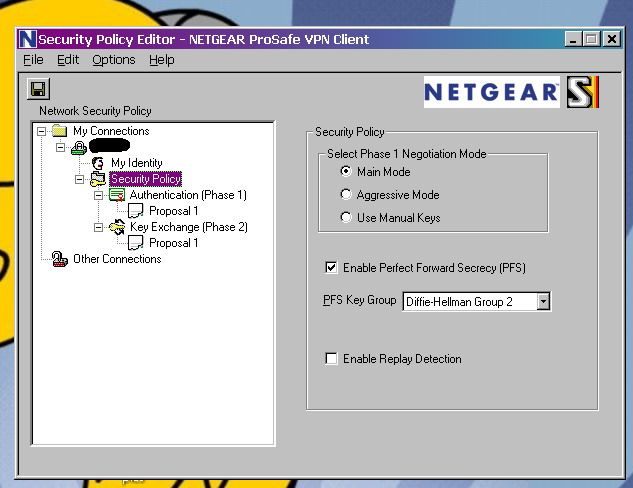The image size is (633, 488).
Task: Select Authentication (Phase 1) tree label
Action: tap(188, 195)
